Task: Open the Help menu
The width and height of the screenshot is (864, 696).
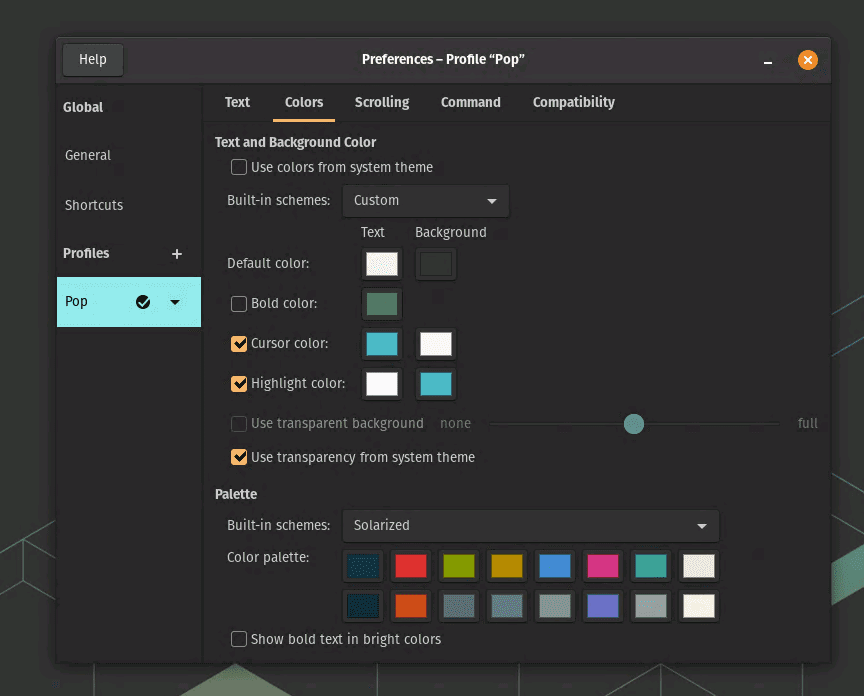Action: pos(92,59)
